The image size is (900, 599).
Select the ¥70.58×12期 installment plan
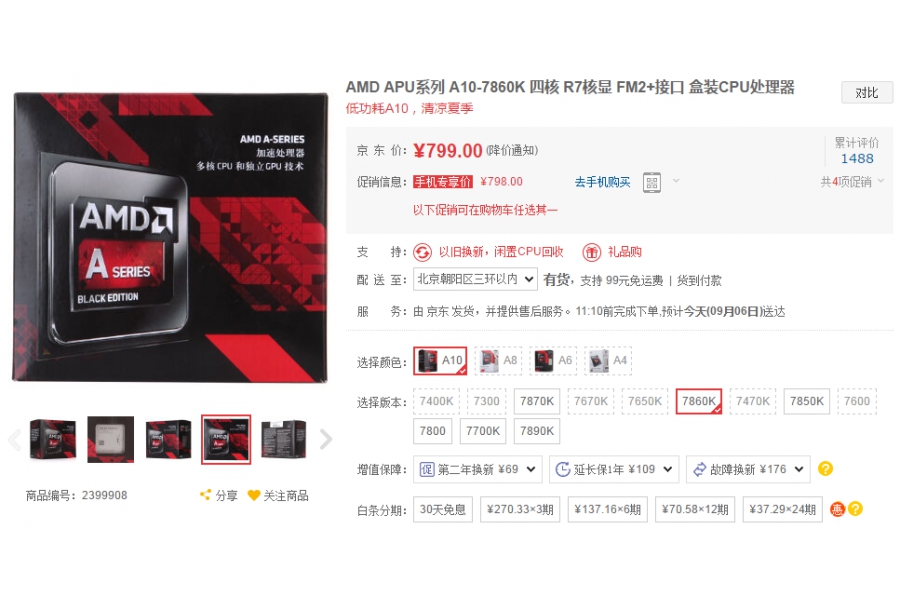point(695,509)
